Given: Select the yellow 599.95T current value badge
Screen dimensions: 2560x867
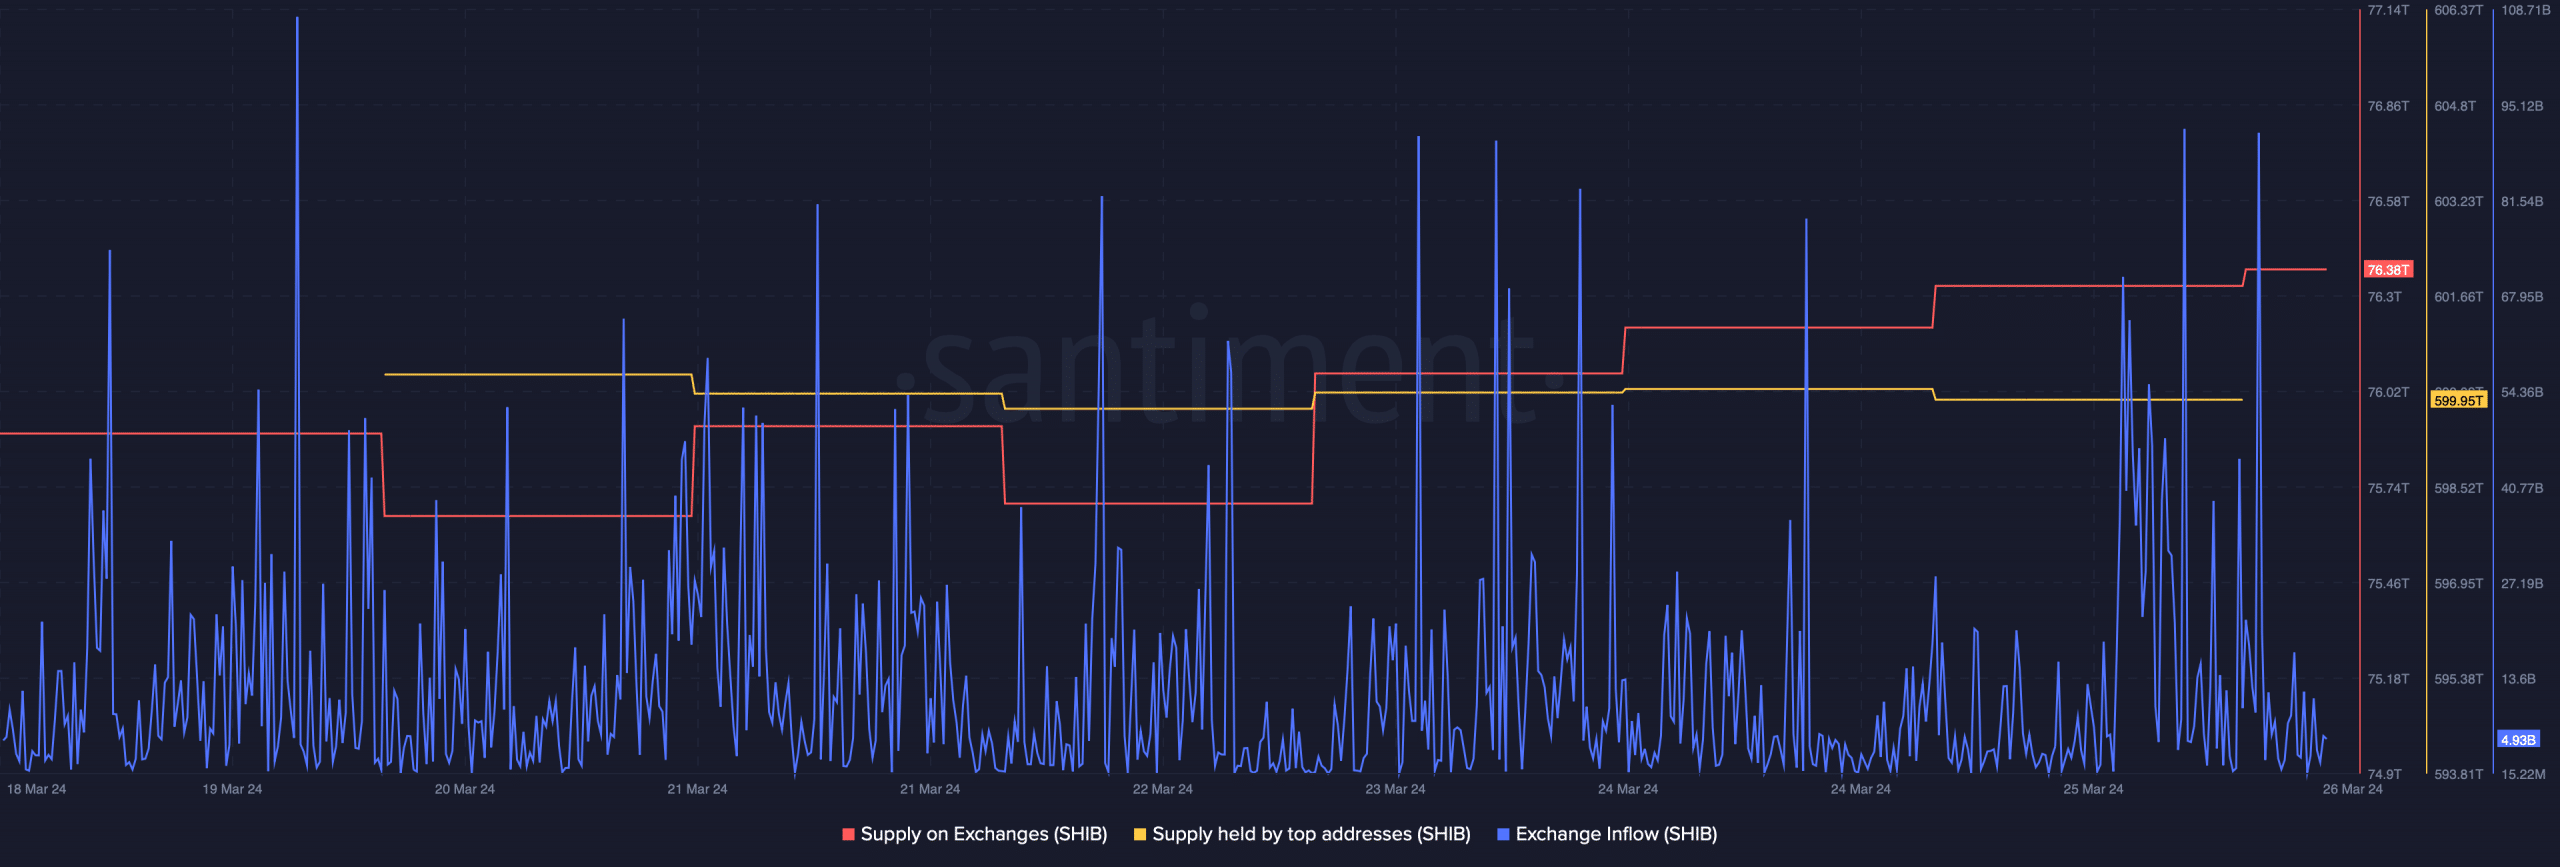Looking at the screenshot, I should tap(2458, 401).
